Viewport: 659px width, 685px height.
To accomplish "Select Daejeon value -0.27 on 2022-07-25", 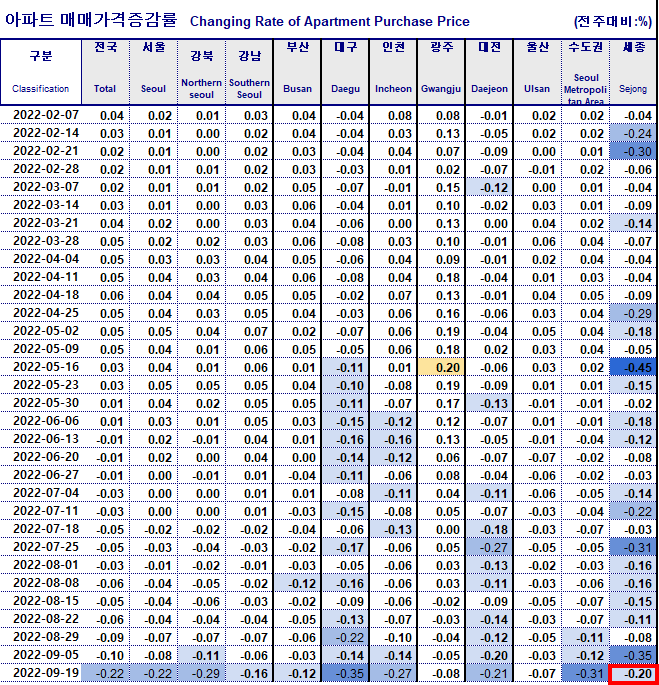I will point(489,547).
